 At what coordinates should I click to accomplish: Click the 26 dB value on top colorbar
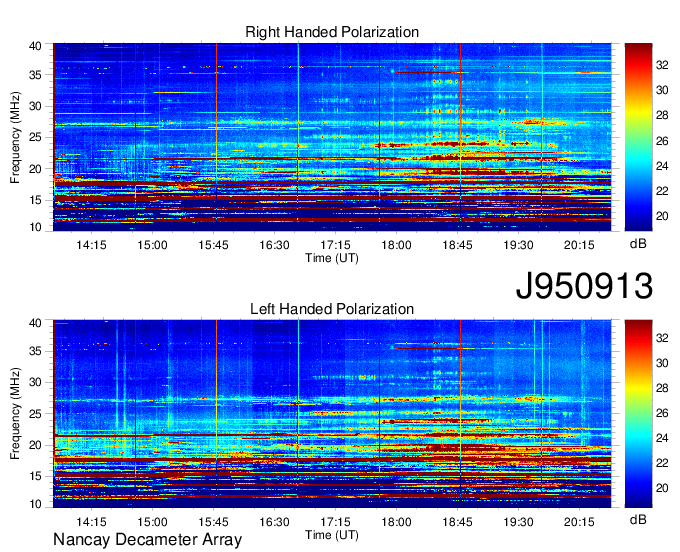tap(662, 141)
